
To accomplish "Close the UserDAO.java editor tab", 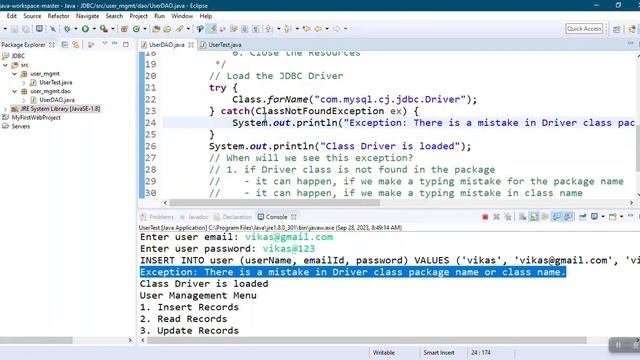I will point(191,45).
